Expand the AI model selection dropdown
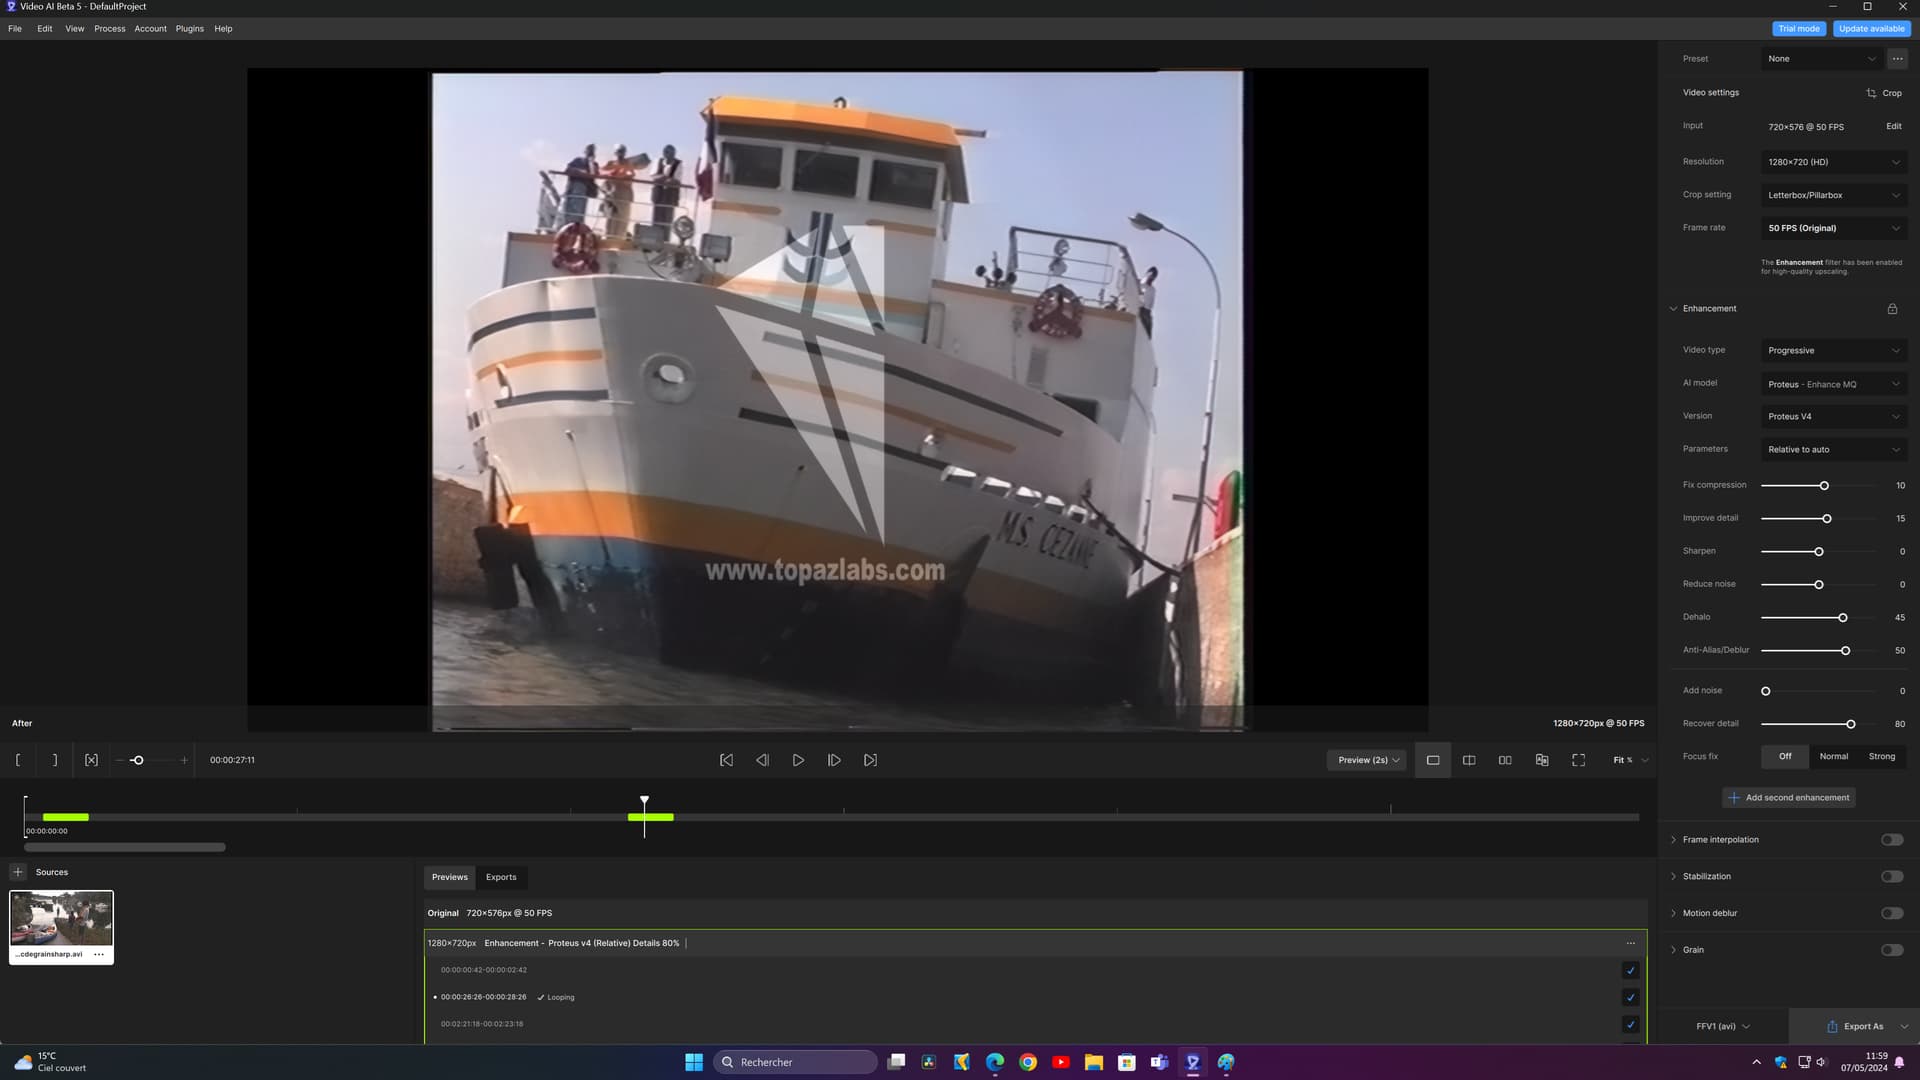This screenshot has height=1080, width=1920. pos(1833,384)
